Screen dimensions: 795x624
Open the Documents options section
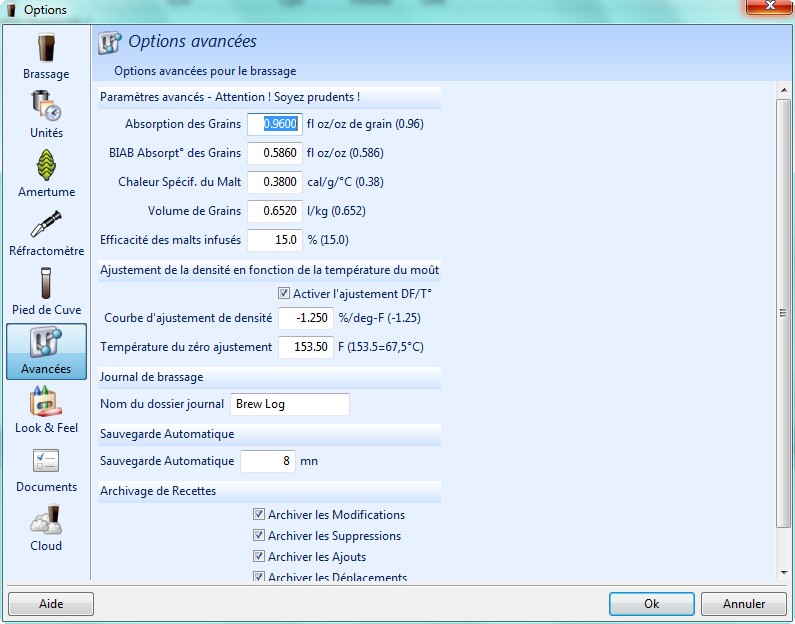pyautogui.click(x=46, y=468)
